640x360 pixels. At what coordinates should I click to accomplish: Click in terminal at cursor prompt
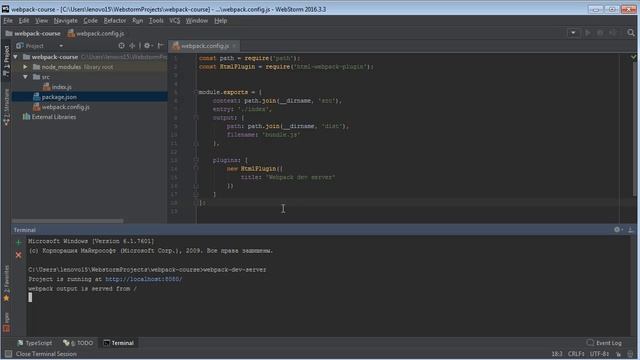pos(30,298)
